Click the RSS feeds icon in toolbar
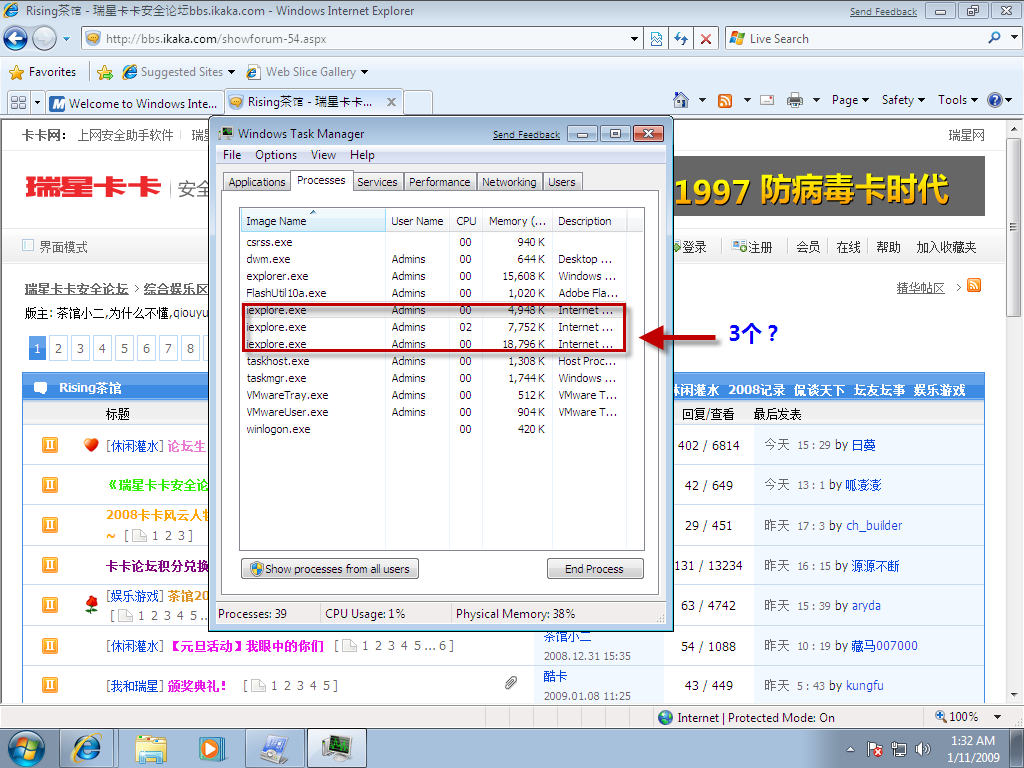Viewport: 1024px width, 768px height. click(725, 100)
